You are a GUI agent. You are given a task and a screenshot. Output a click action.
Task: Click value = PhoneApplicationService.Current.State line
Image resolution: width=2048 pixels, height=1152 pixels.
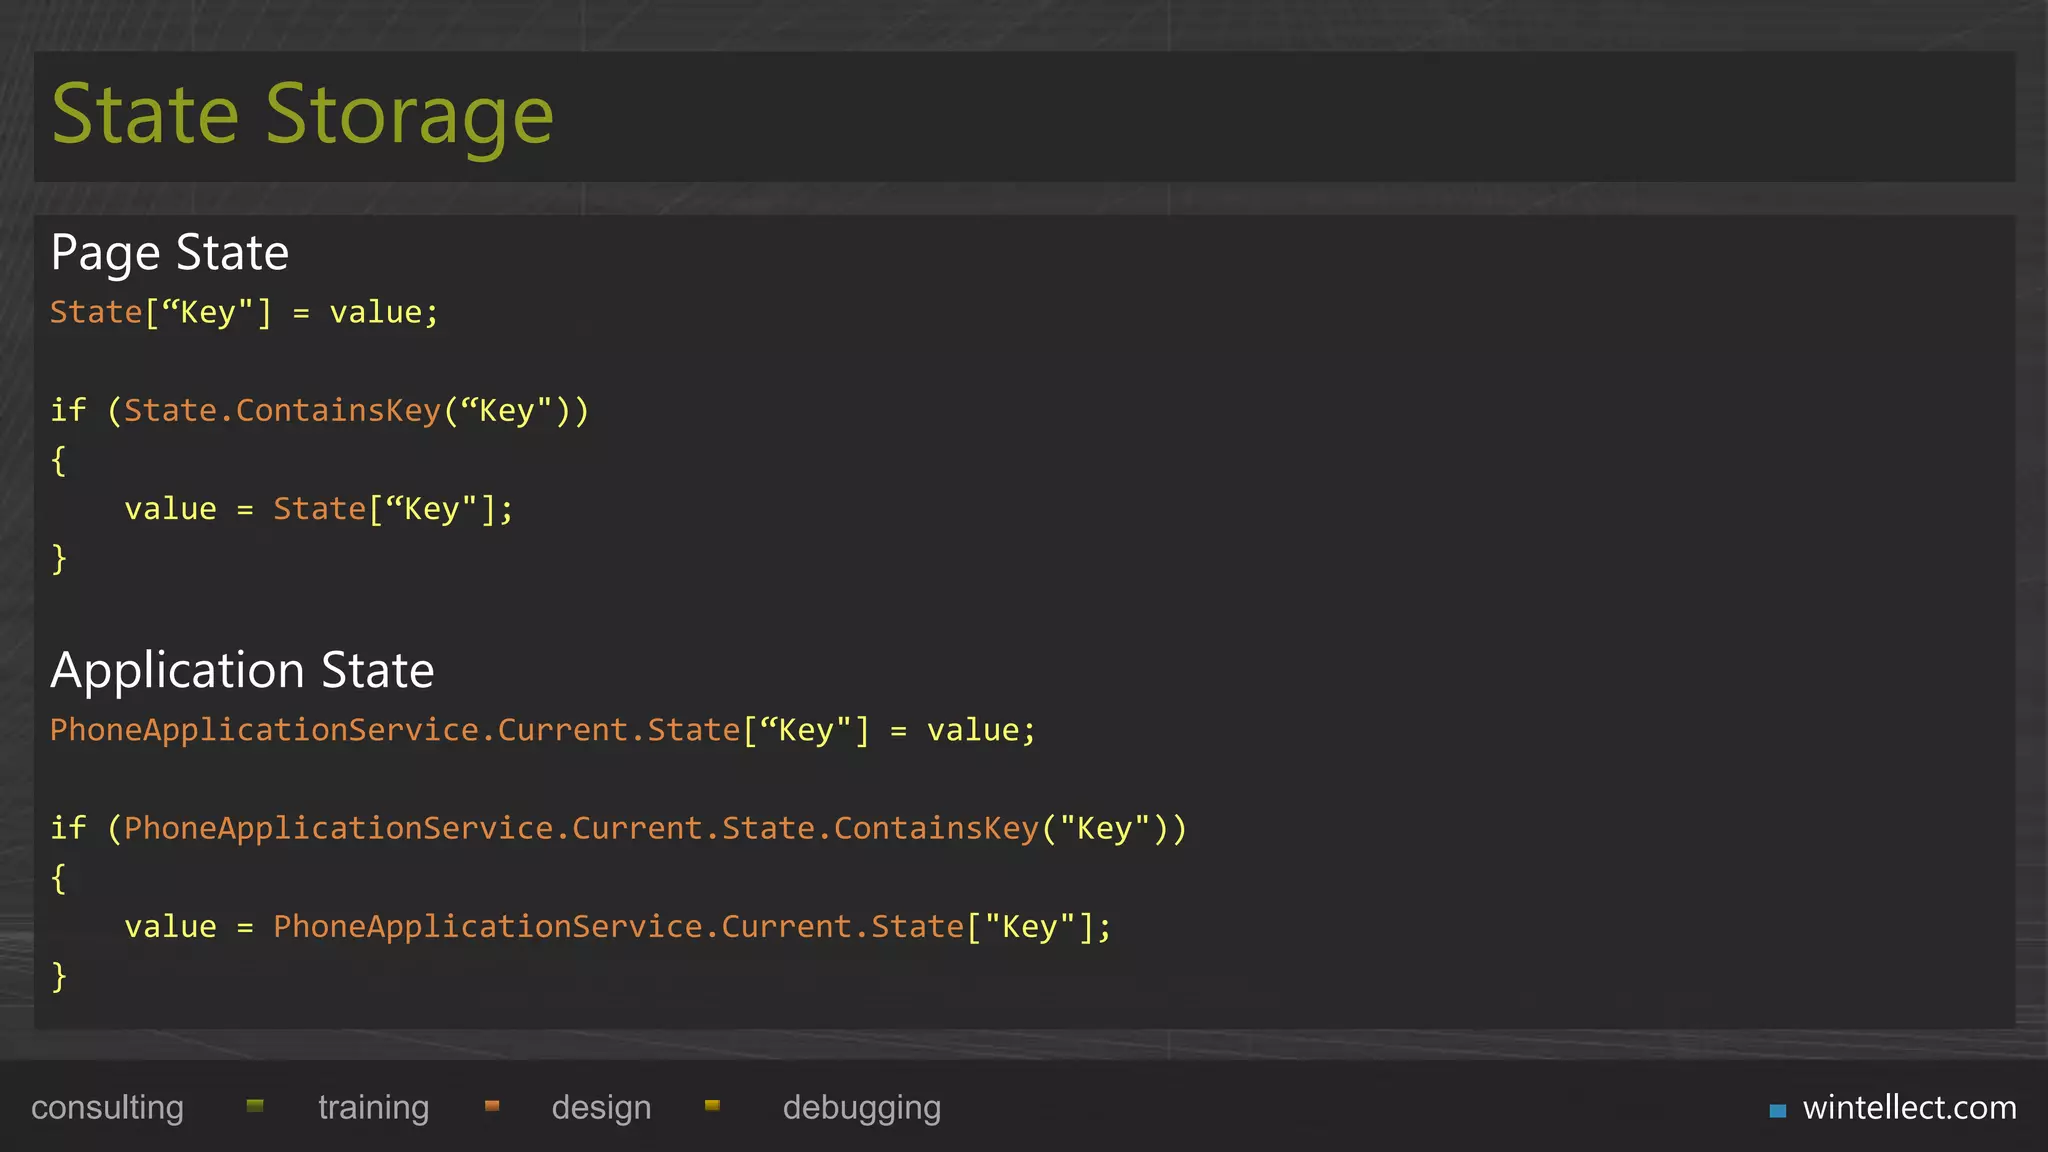tap(617, 927)
